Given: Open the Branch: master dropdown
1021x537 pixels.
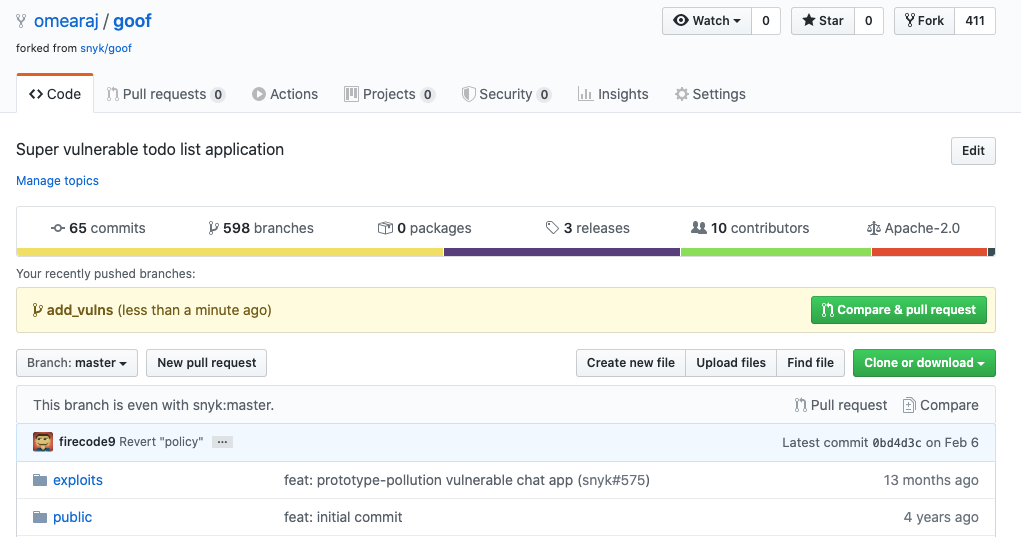Looking at the screenshot, I should [x=77, y=363].
